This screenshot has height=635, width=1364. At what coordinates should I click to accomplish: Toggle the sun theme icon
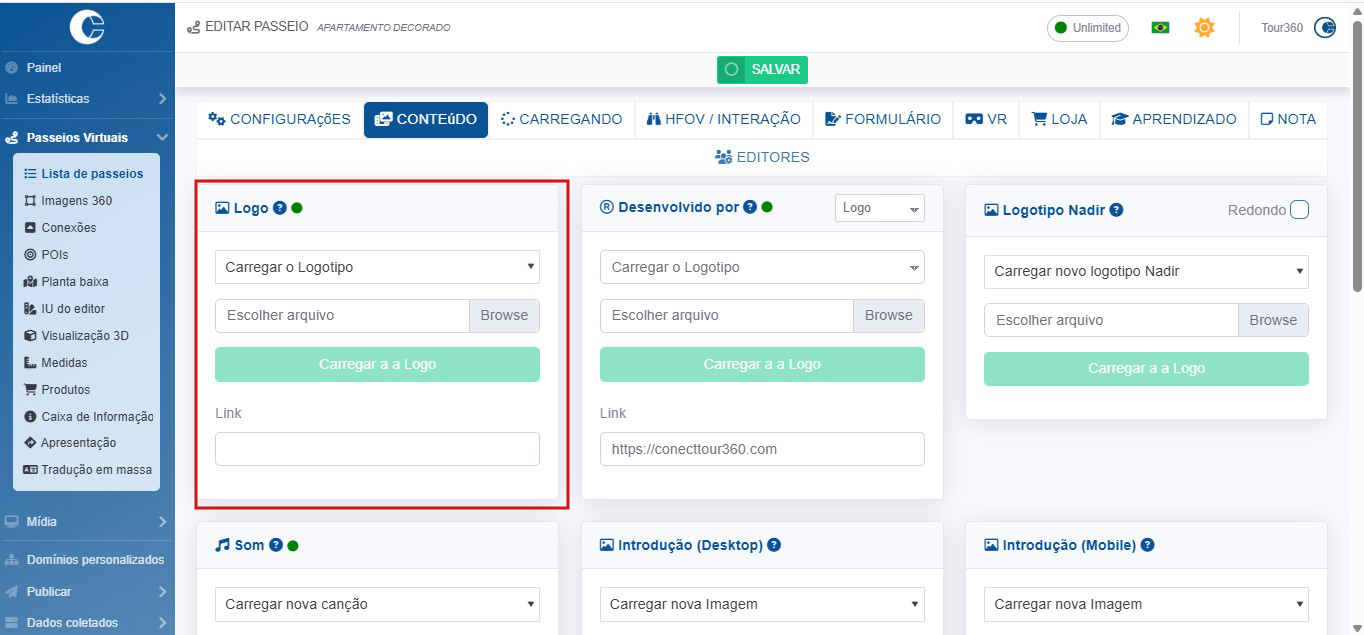point(1204,28)
